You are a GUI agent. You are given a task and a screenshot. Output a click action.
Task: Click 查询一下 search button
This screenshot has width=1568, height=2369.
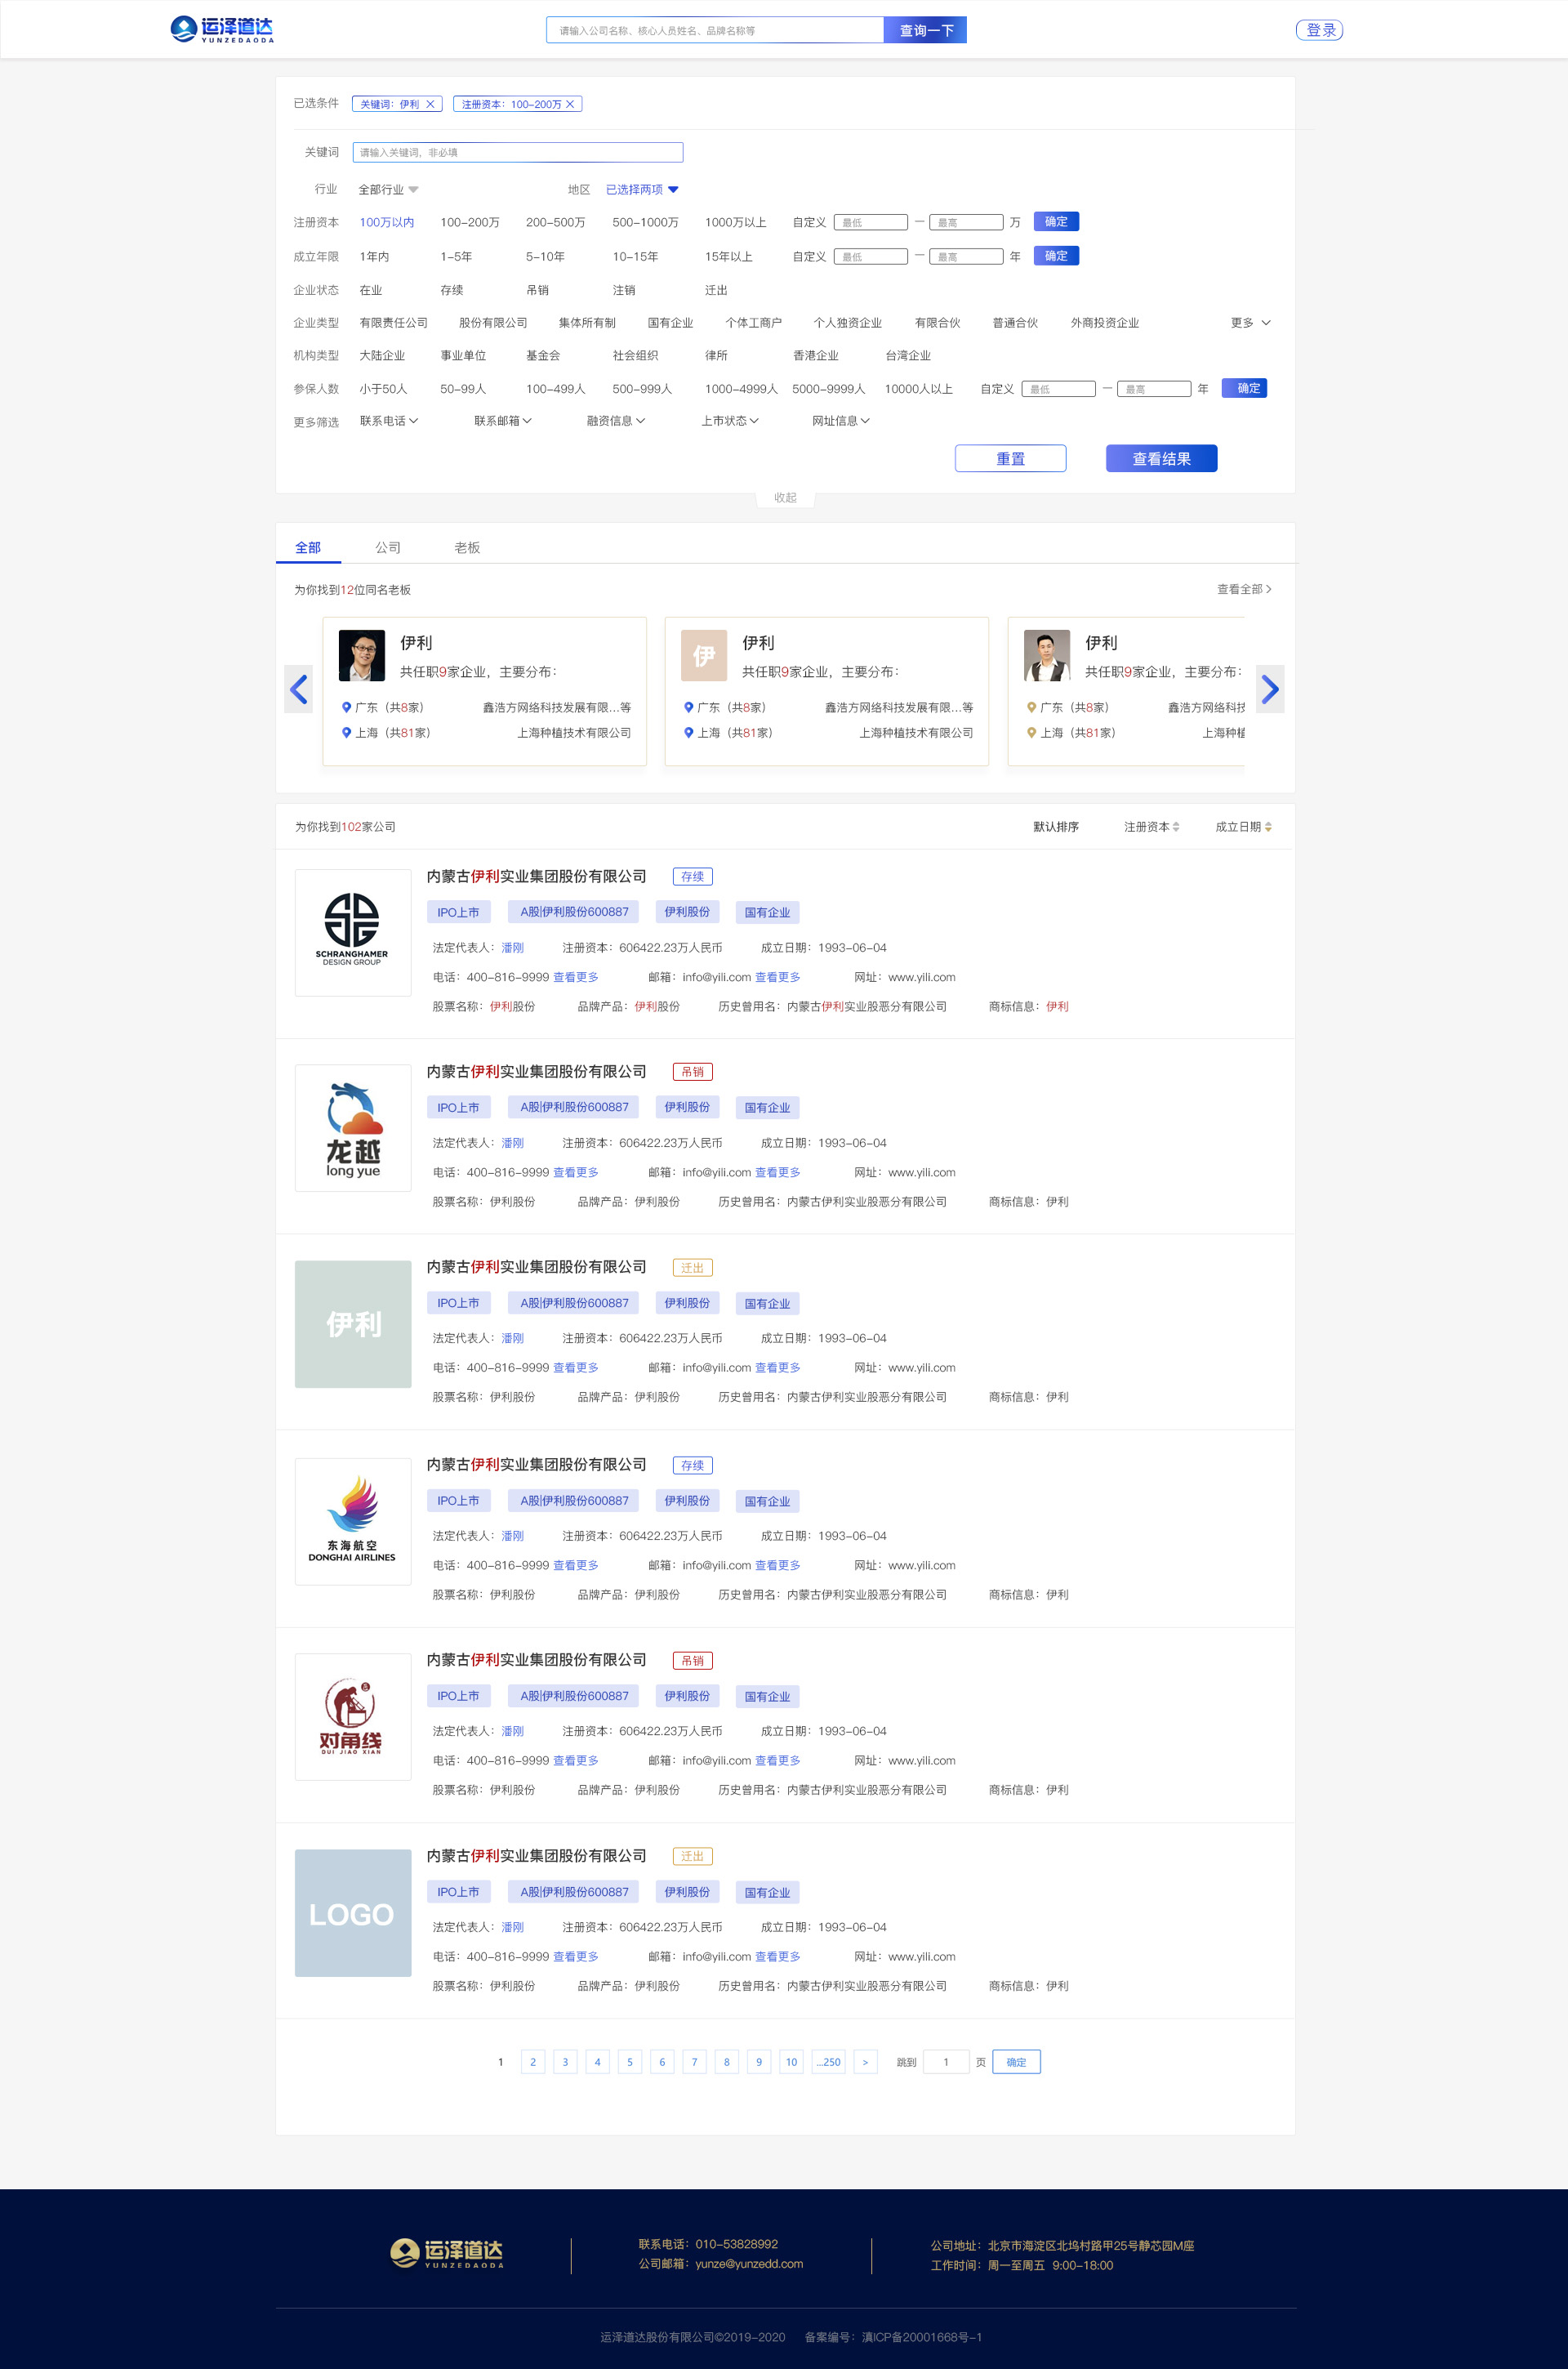pos(926,30)
